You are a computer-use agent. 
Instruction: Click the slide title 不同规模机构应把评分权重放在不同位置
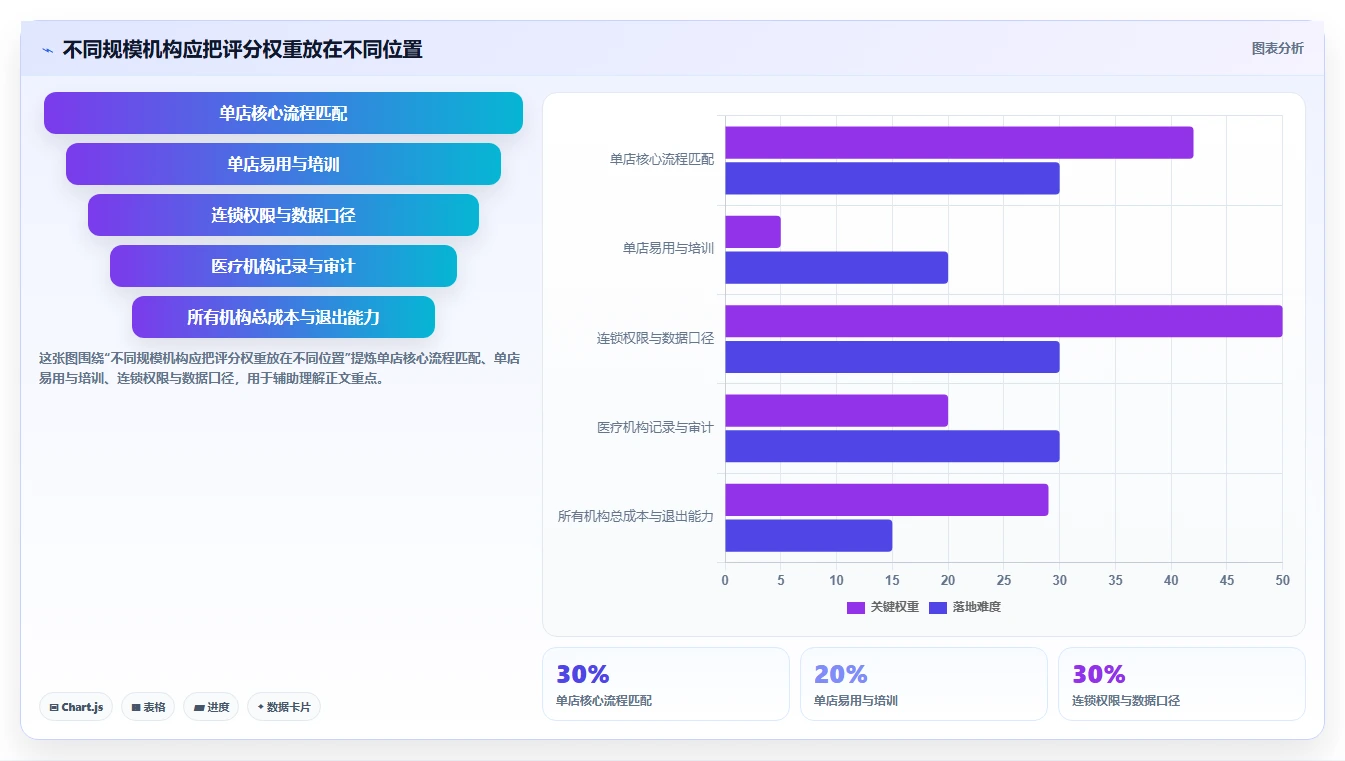coord(242,49)
